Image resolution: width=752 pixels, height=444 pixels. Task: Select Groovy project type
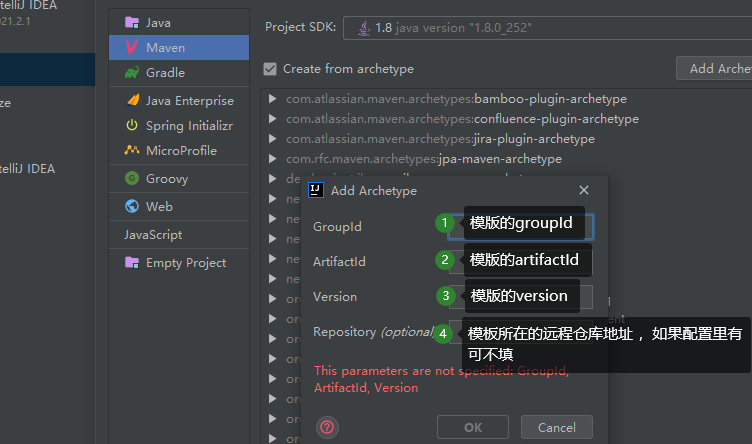tap(179, 178)
